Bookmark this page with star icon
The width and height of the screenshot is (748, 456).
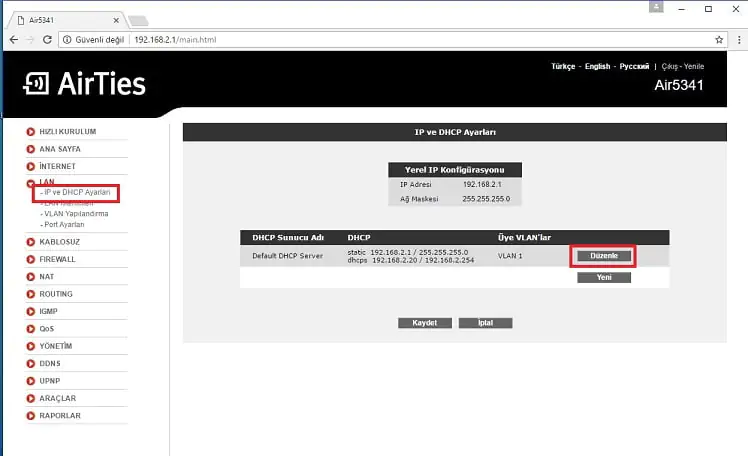[719, 40]
